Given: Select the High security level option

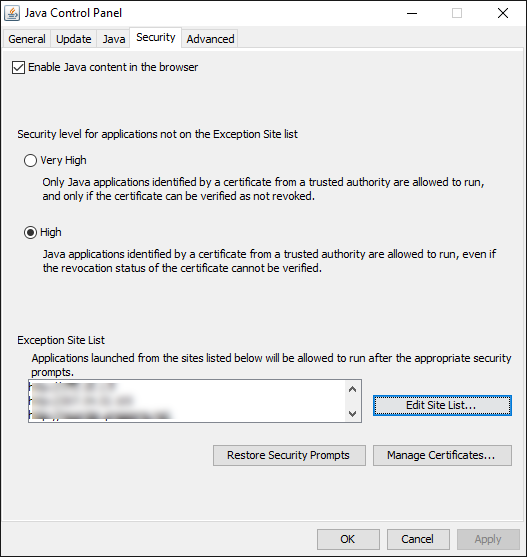Looking at the screenshot, I should pyautogui.click(x=30, y=232).
